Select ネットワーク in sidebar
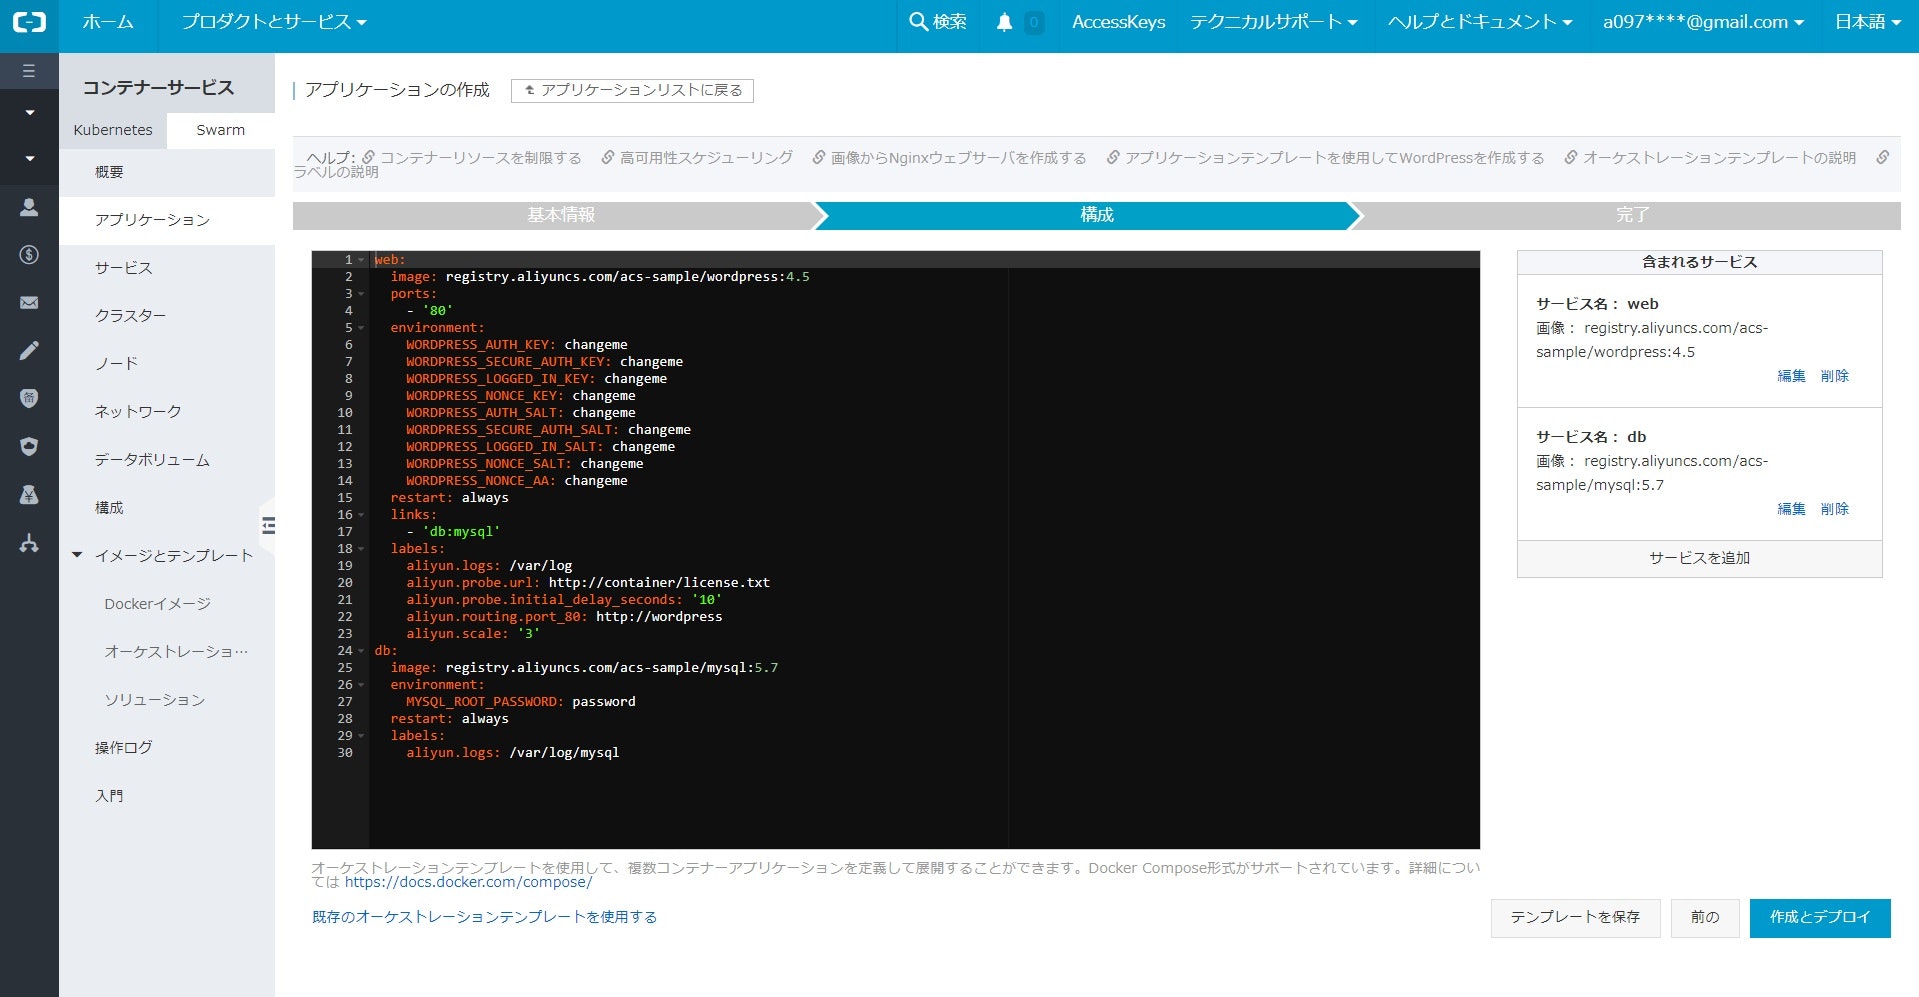 pyautogui.click(x=167, y=412)
